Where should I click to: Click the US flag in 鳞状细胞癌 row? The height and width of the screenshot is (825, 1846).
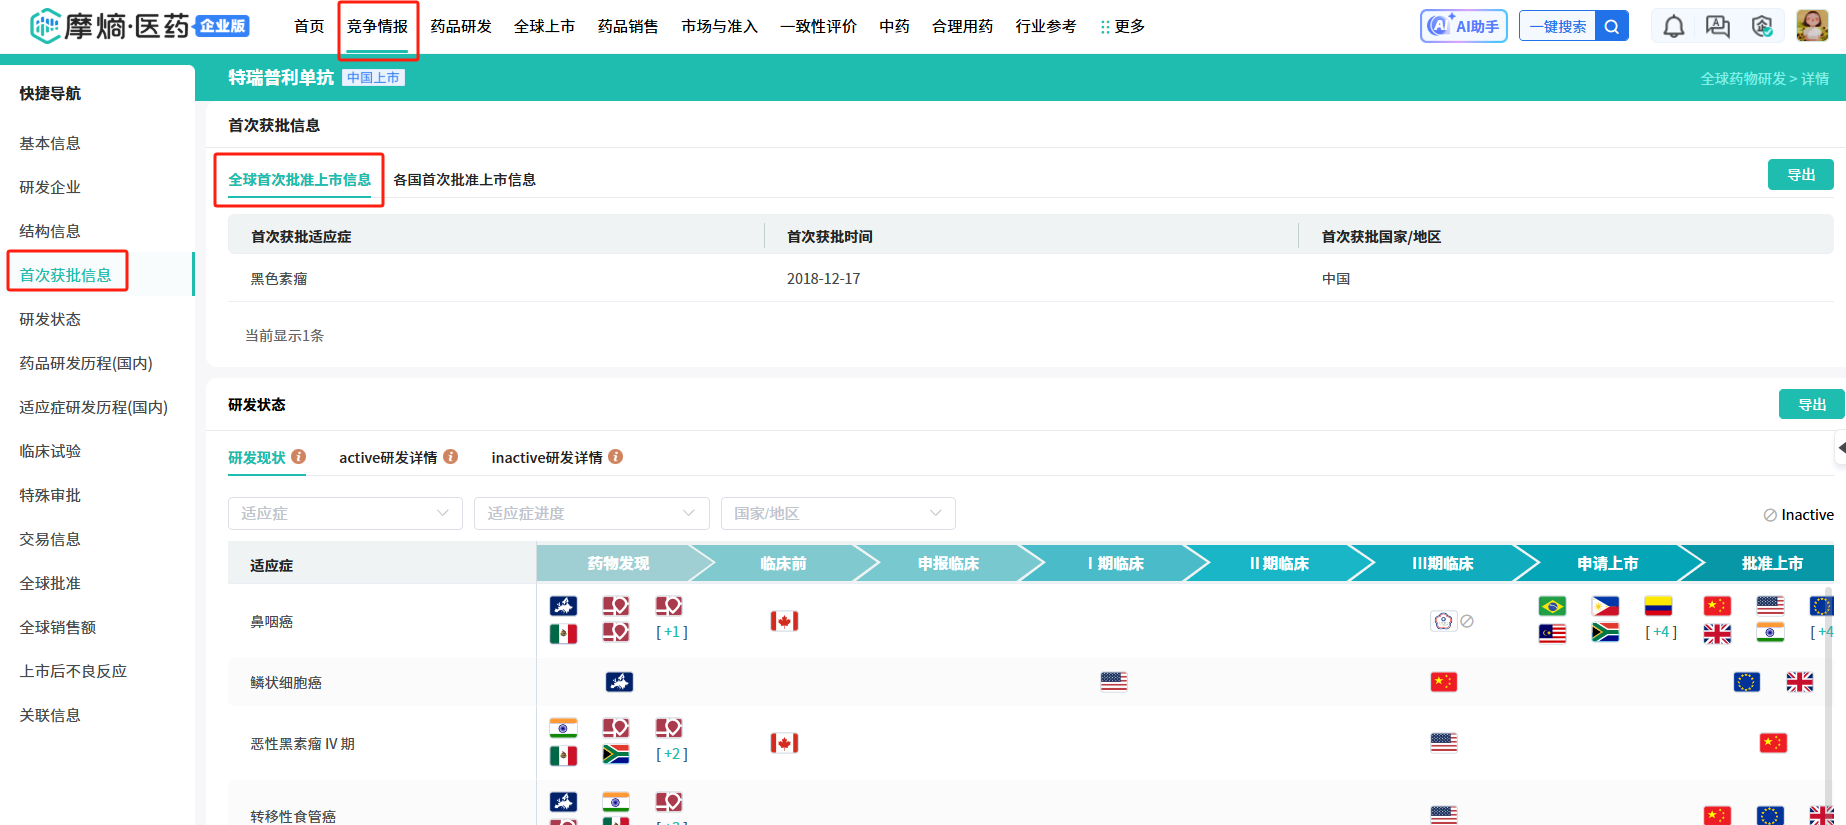(x=1113, y=682)
